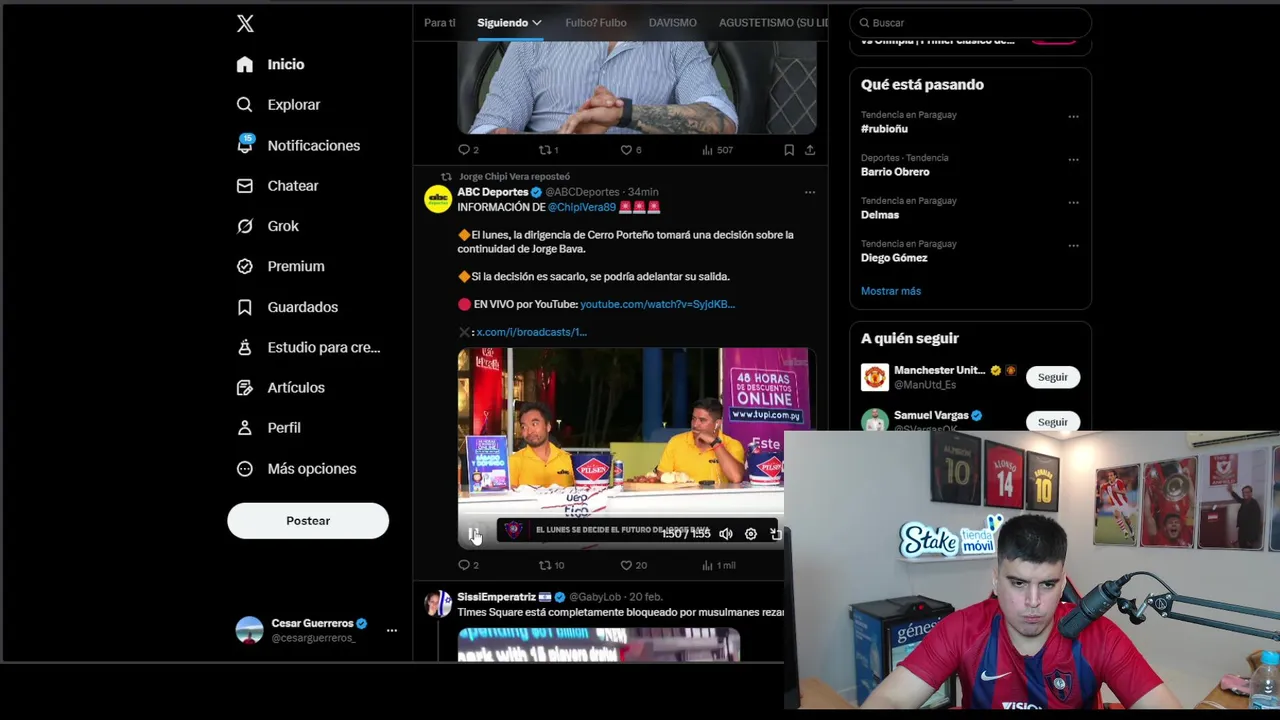Follow Samuel Vargas account
Screen dimensions: 1280x720
tap(1052, 422)
